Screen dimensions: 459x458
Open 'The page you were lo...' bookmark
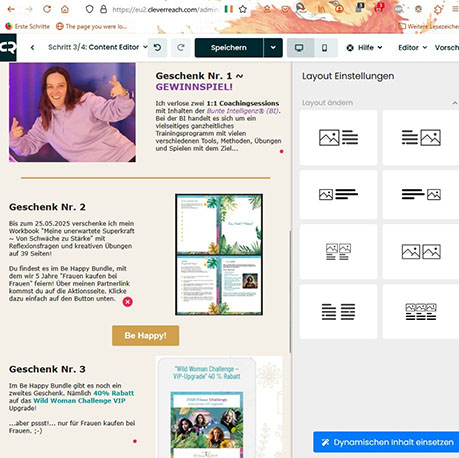click(91, 26)
